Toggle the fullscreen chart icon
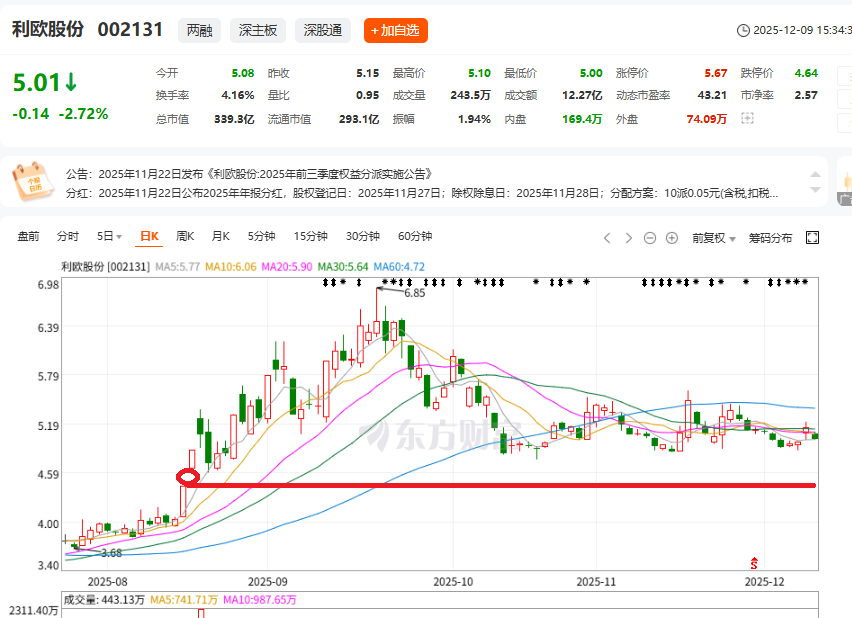This screenshot has height=618, width=852. 812,238
